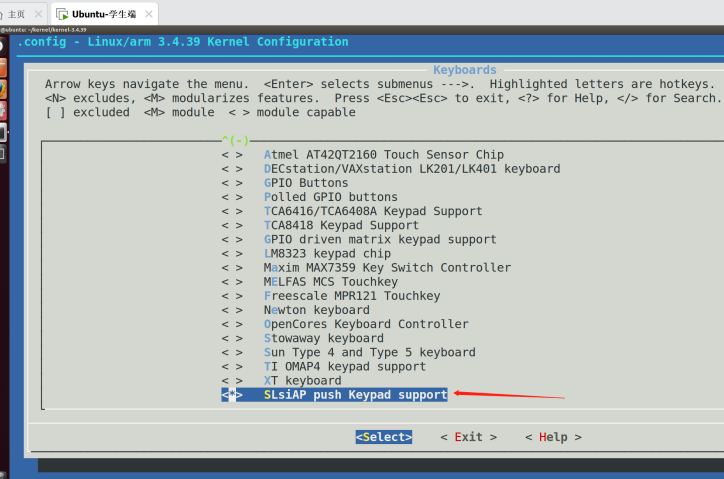Screen dimensions: 724x479
Task: Click the scroll-up indicator ^(-) above list
Action: (235, 140)
